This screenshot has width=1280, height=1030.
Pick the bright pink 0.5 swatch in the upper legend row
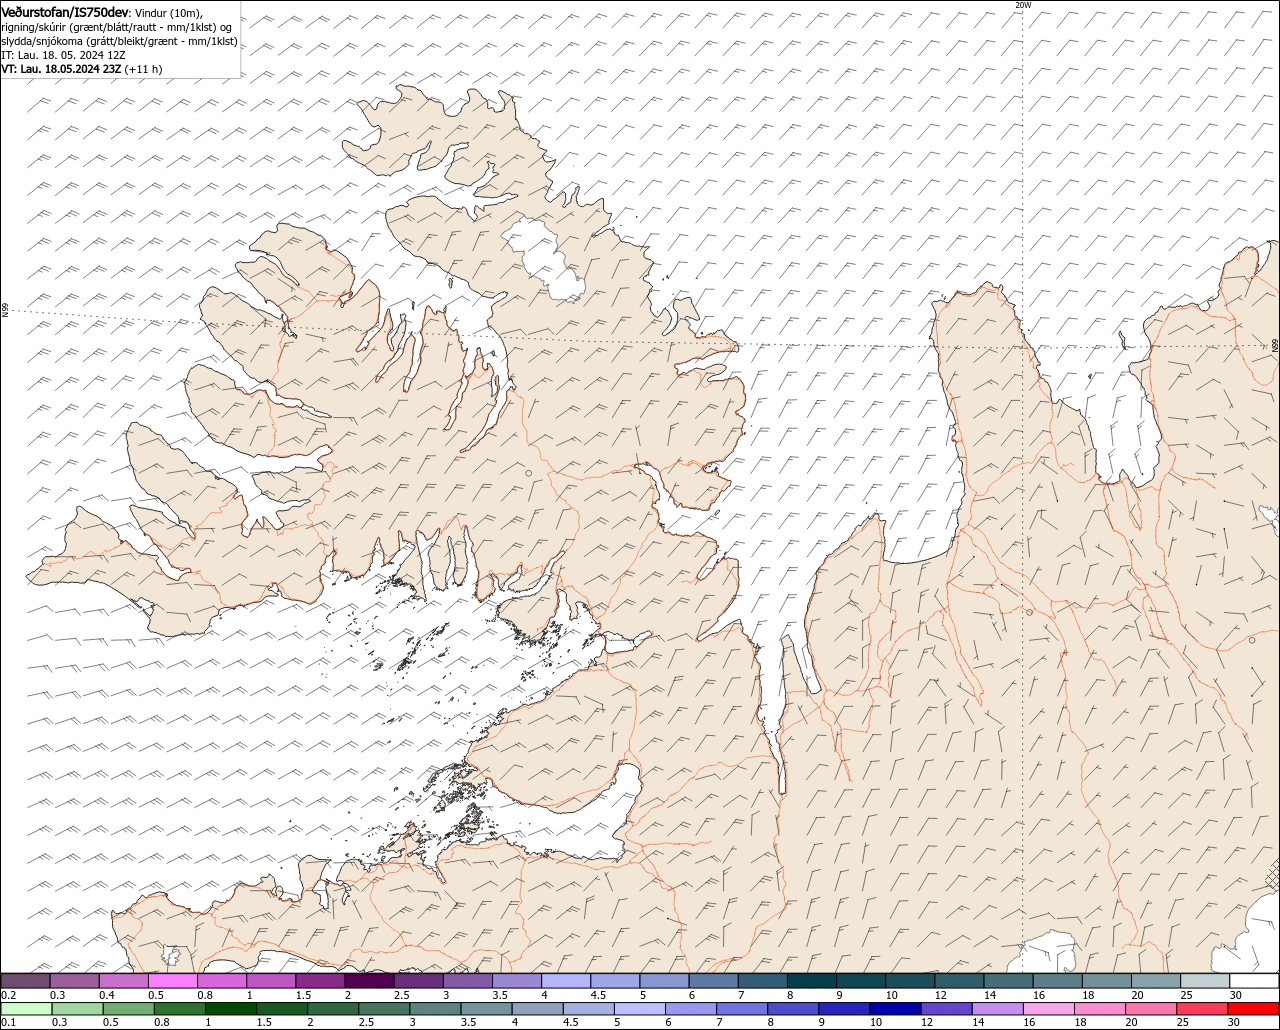pos(172,981)
